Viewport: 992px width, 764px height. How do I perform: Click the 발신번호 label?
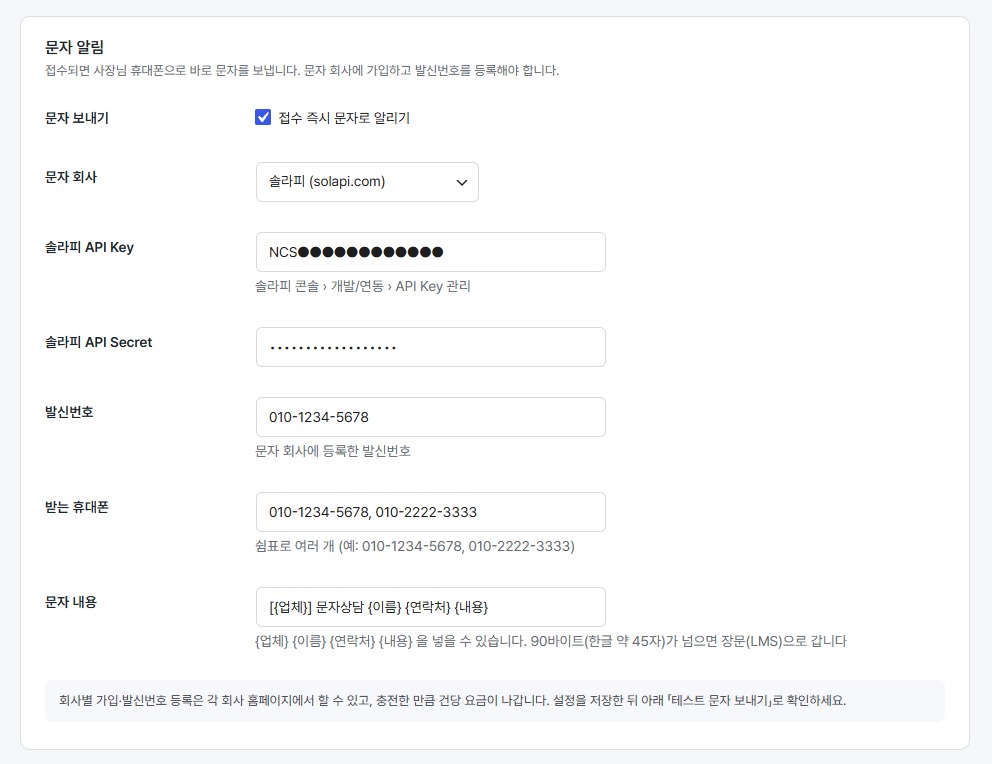tap(69, 412)
